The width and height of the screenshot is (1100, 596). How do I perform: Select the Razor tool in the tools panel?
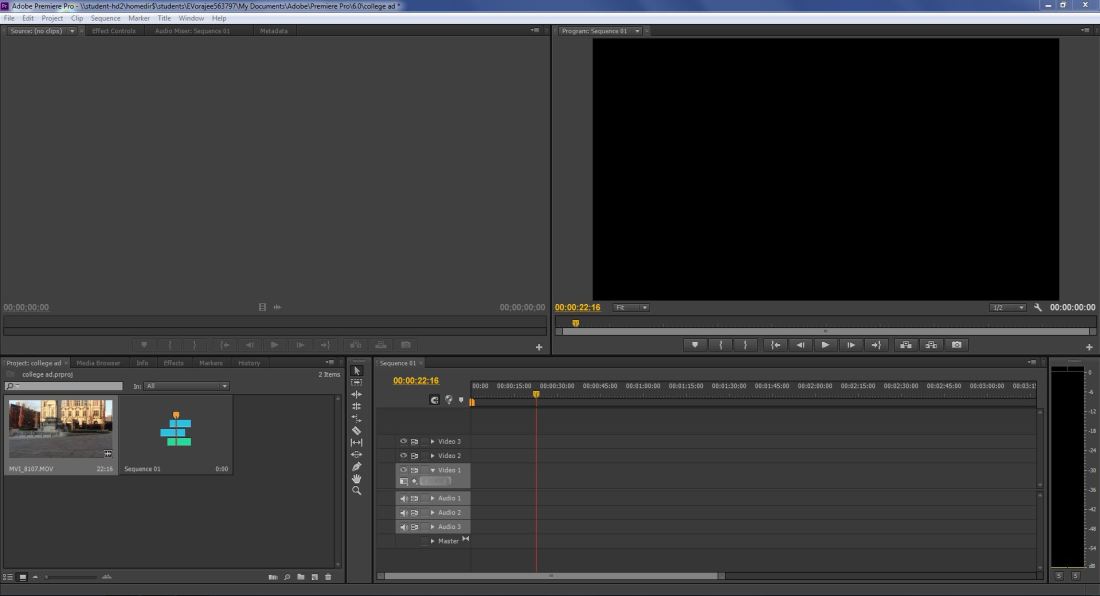click(357, 430)
